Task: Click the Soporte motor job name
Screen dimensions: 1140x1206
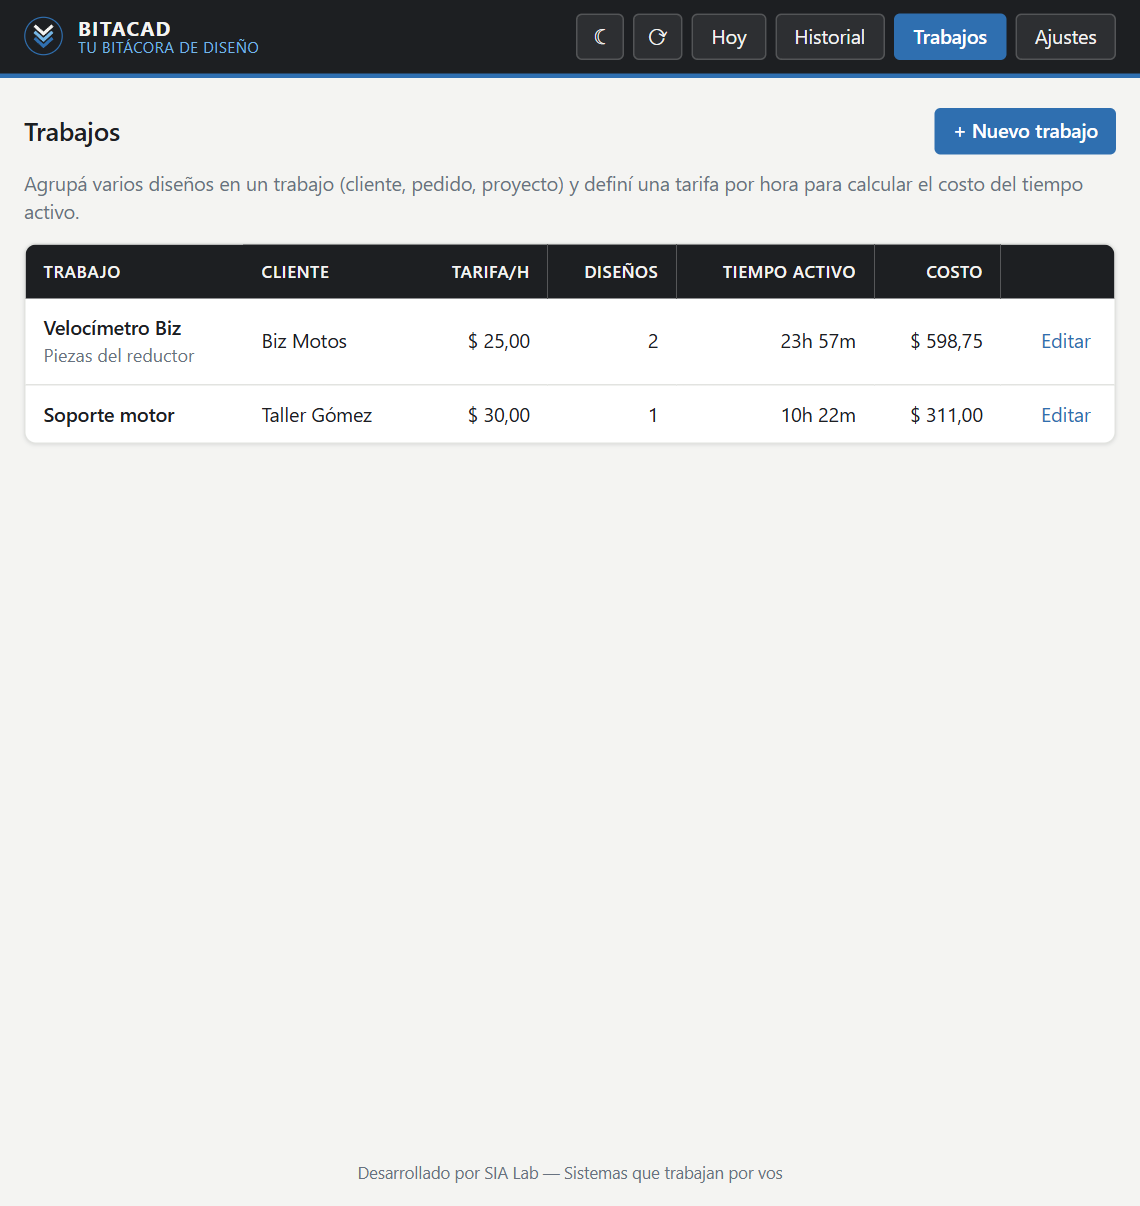Action: coord(109,415)
